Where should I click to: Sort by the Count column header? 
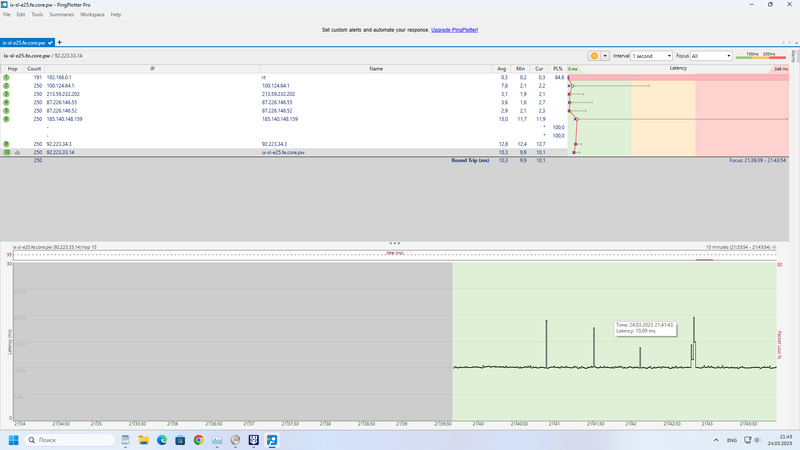coord(34,69)
